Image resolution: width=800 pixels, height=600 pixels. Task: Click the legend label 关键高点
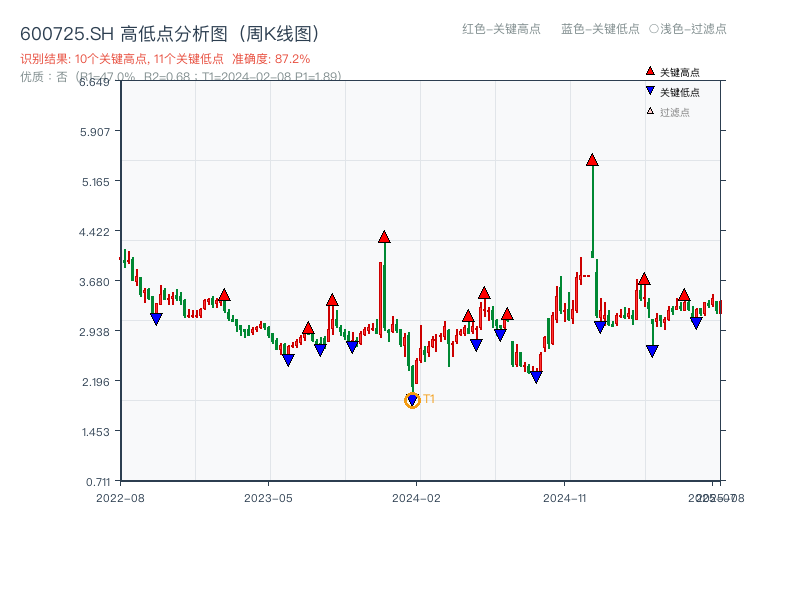point(680,72)
